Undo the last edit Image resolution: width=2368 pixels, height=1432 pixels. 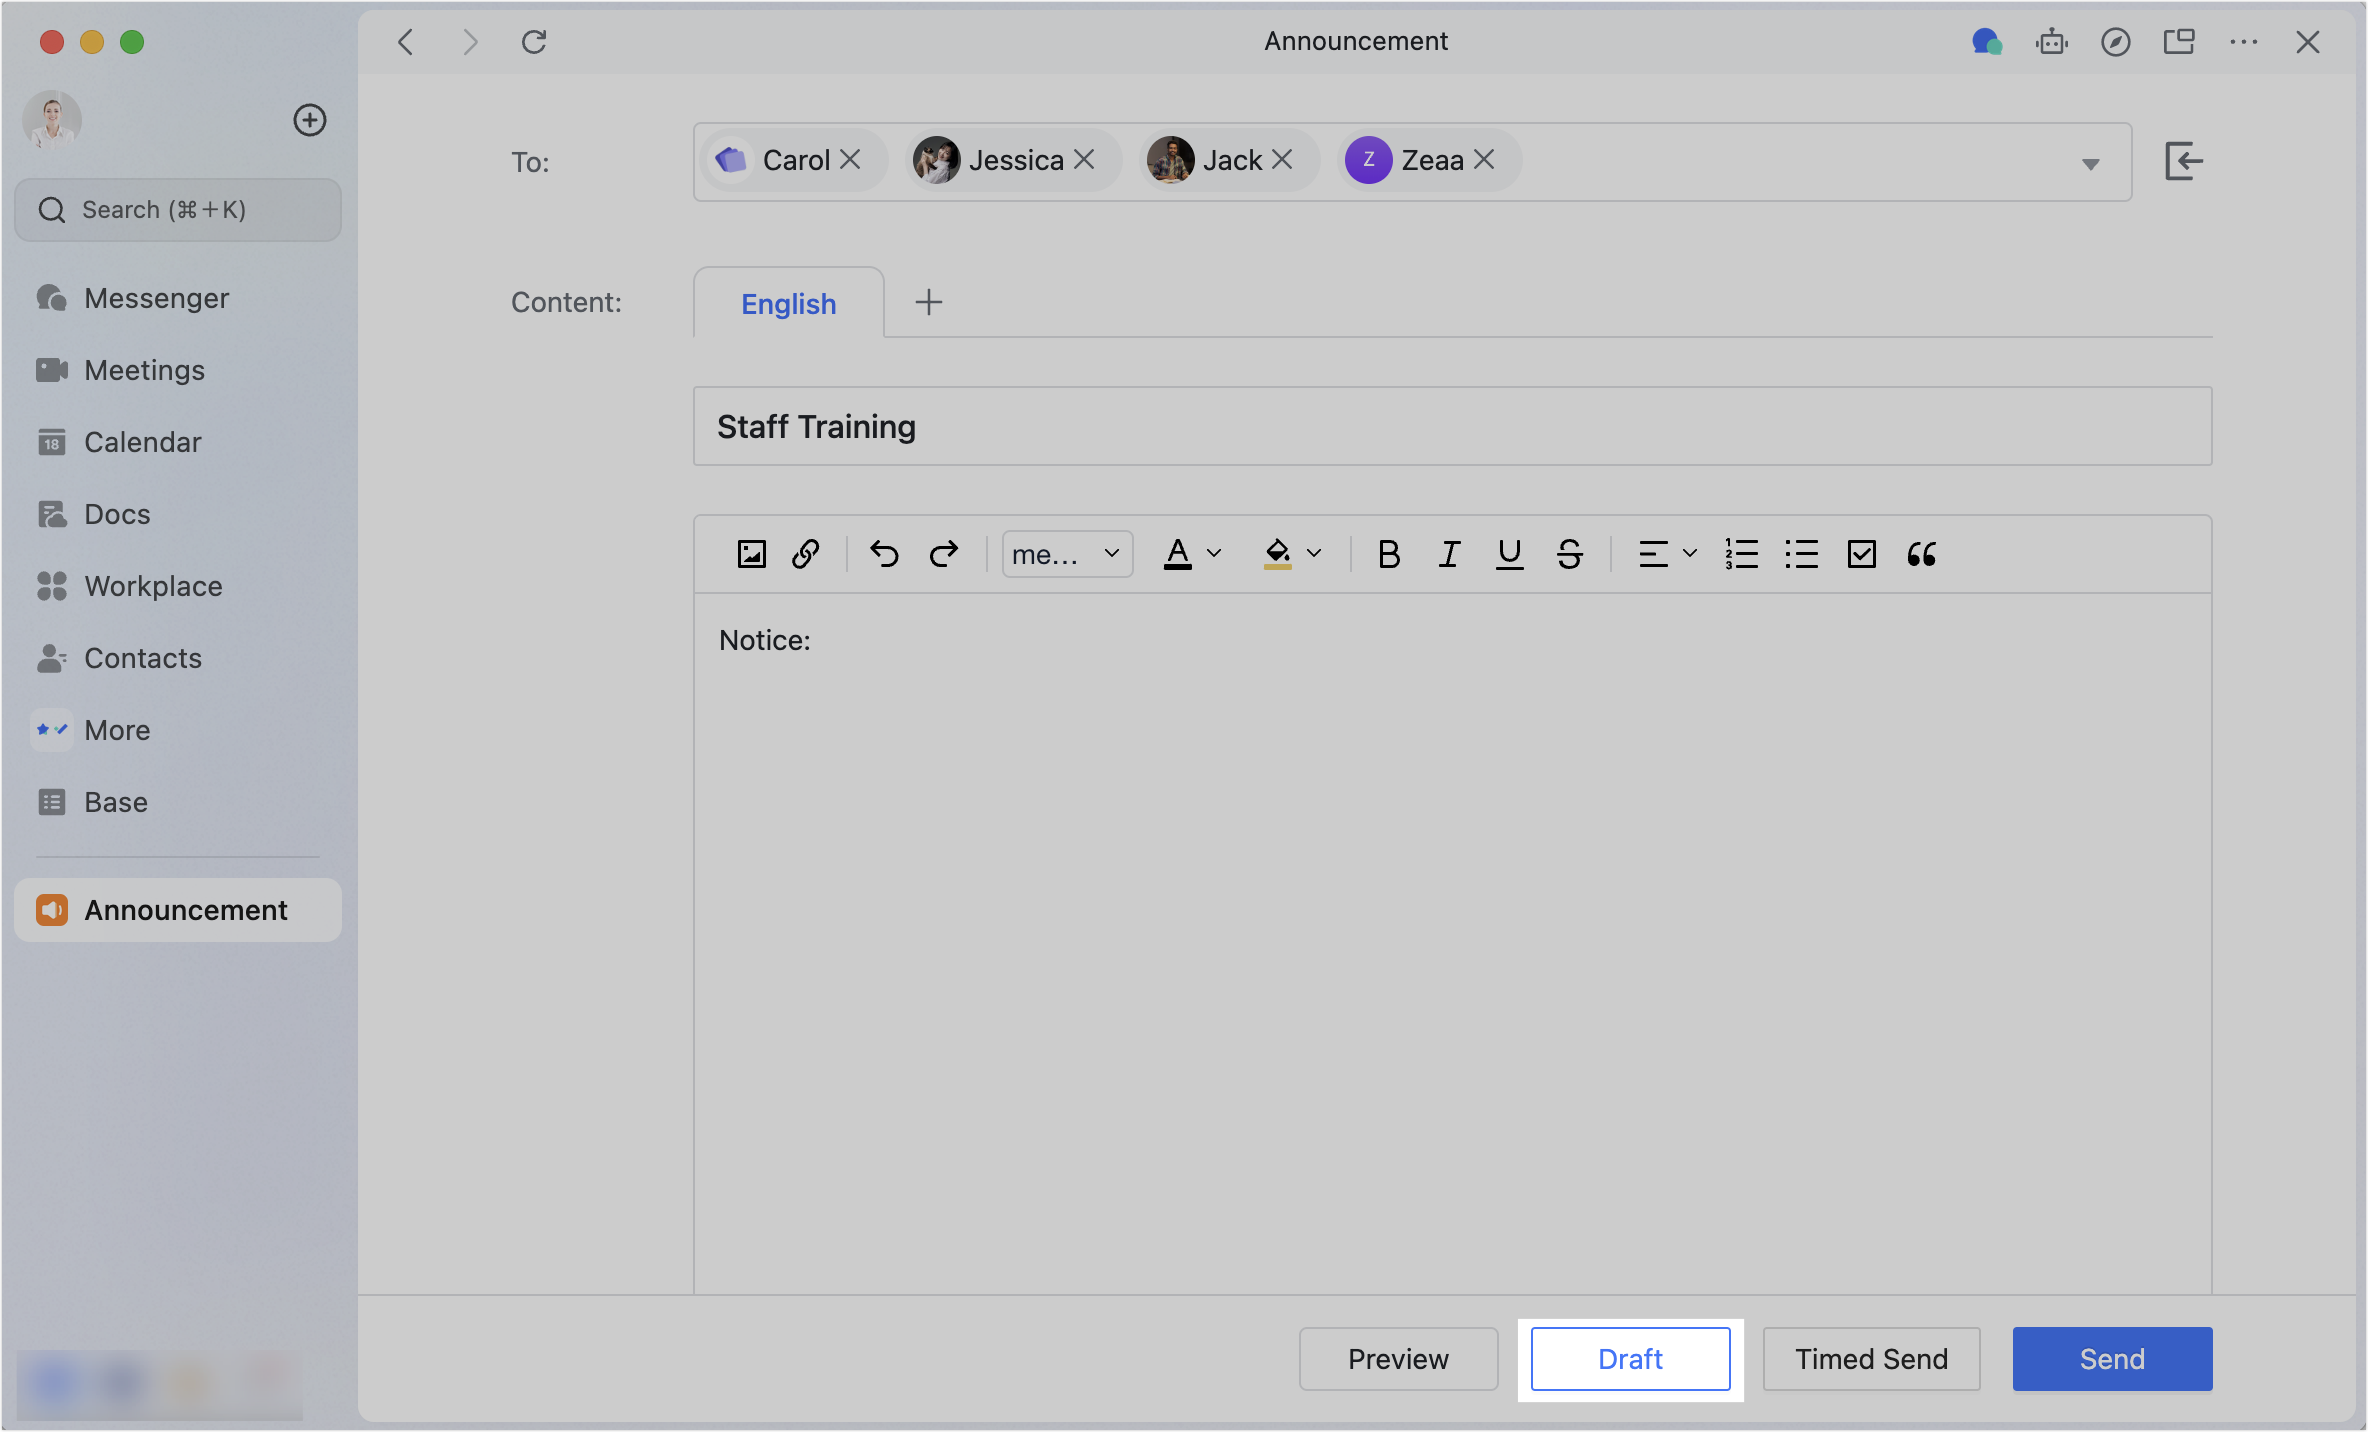(884, 554)
